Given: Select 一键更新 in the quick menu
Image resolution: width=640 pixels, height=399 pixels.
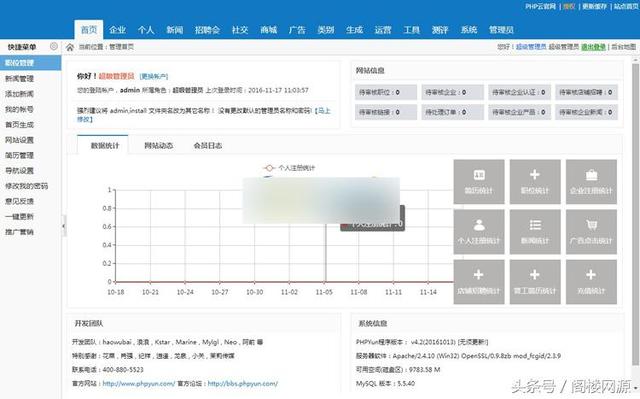Looking at the screenshot, I should [19, 217].
